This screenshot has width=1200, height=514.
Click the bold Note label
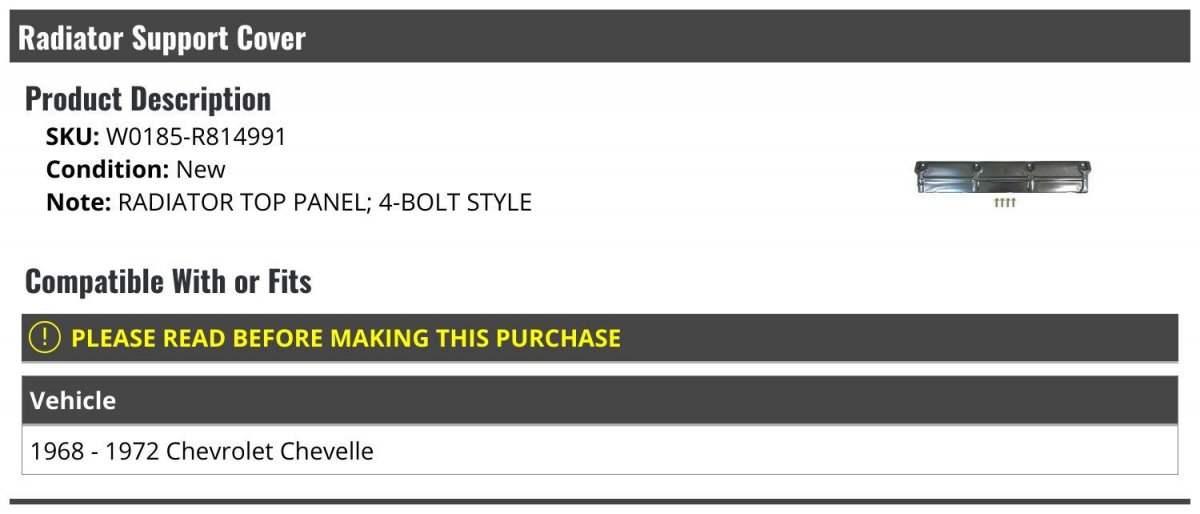pyautogui.click(x=78, y=202)
